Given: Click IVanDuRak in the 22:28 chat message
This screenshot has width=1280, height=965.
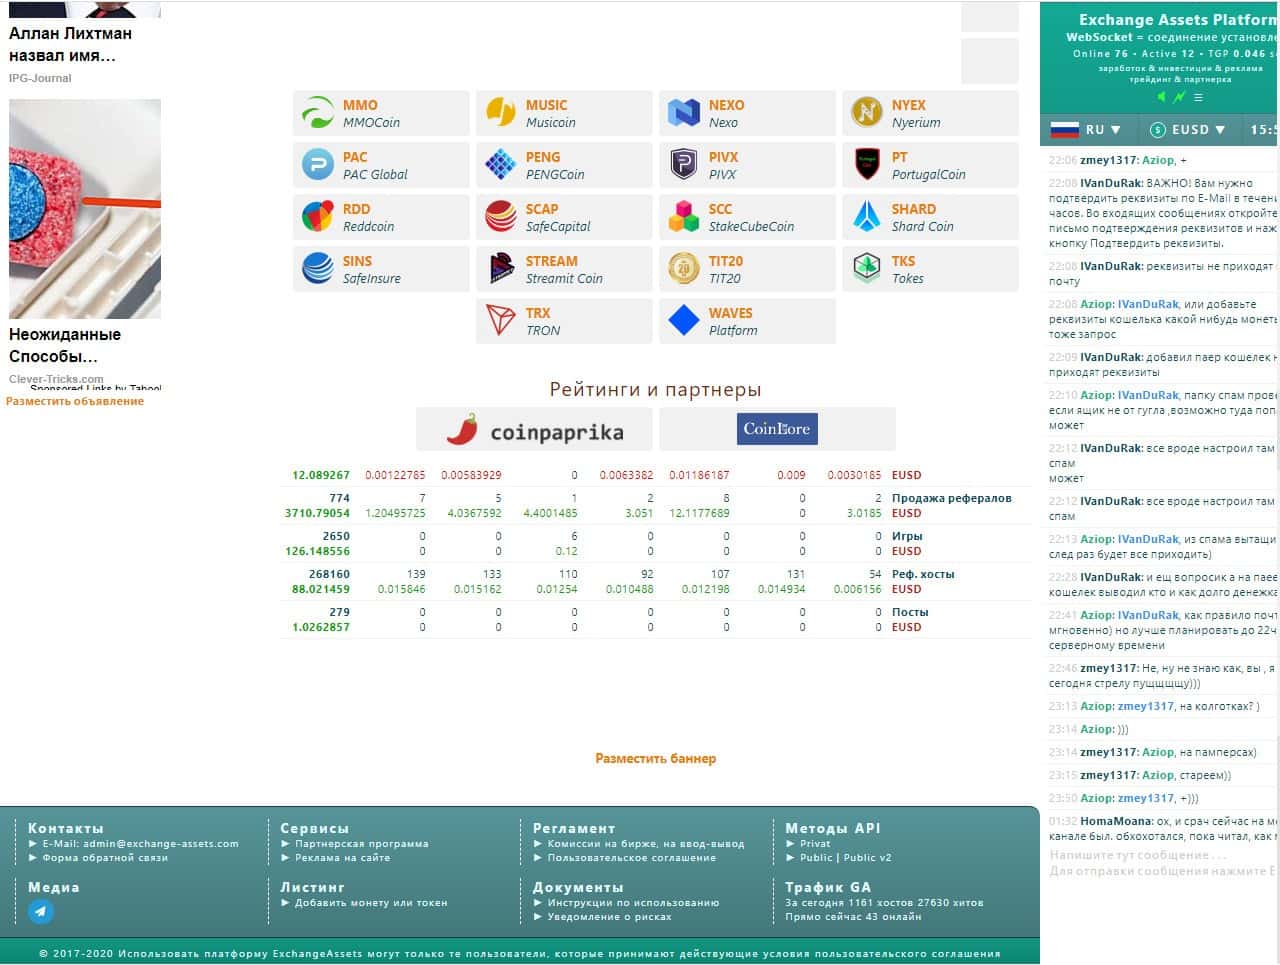Looking at the screenshot, I should tap(1110, 577).
